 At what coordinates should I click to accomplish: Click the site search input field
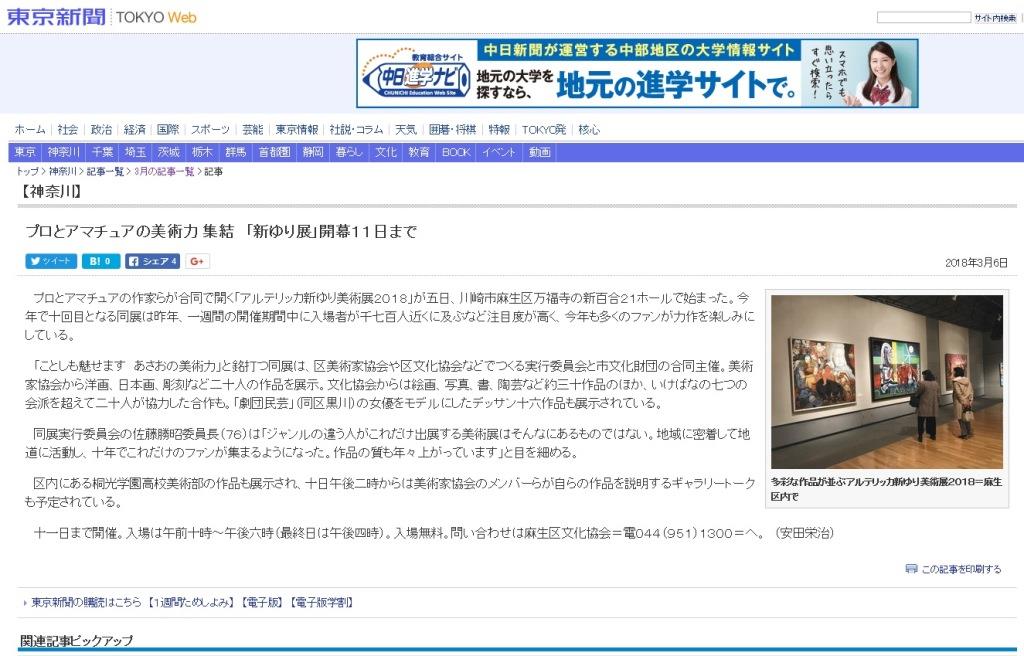tap(923, 18)
